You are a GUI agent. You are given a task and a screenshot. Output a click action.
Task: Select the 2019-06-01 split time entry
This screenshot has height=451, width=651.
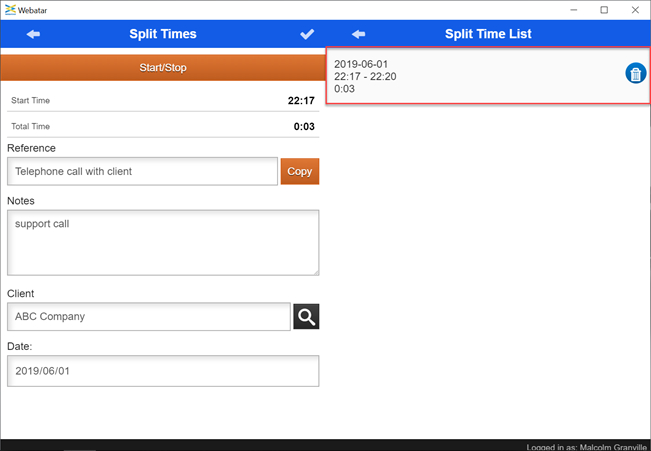pyautogui.click(x=470, y=75)
